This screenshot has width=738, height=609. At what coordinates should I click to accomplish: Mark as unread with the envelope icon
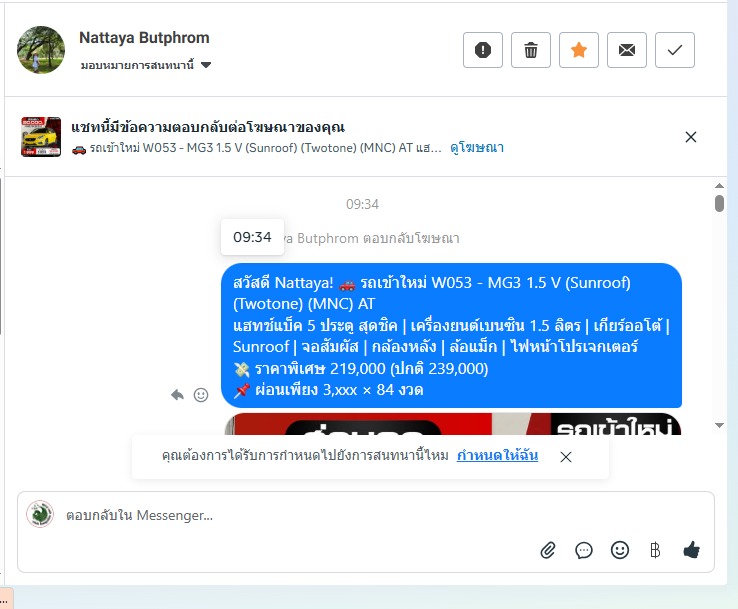pos(627,50)
